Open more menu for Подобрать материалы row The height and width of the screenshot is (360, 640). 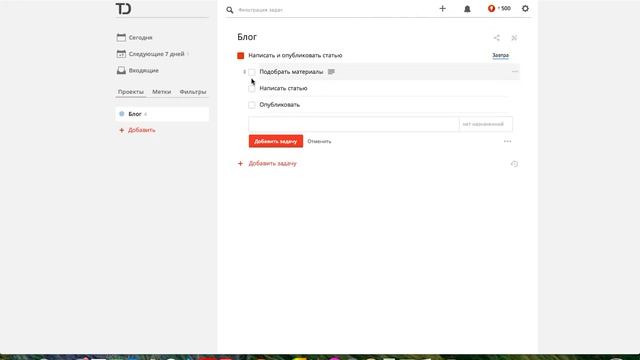pos(515,71)
